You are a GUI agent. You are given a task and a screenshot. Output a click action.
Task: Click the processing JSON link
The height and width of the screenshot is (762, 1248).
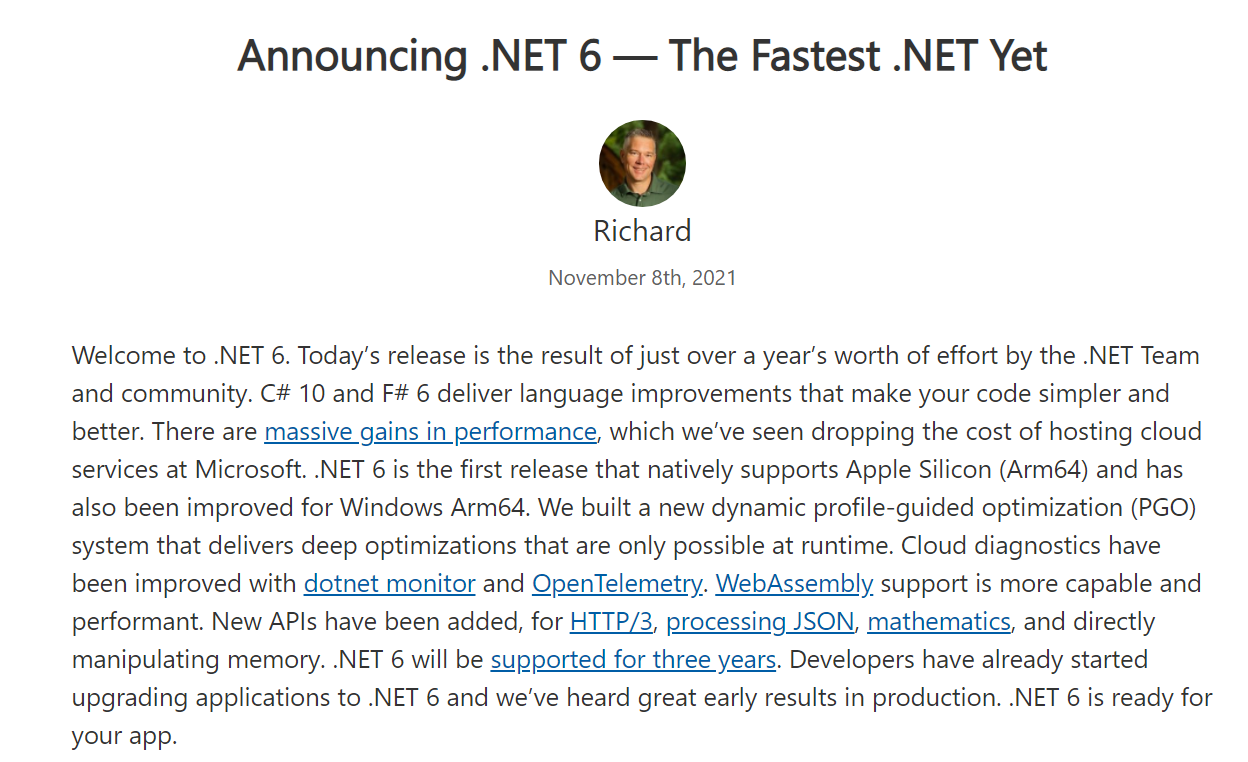pos(760,622)
